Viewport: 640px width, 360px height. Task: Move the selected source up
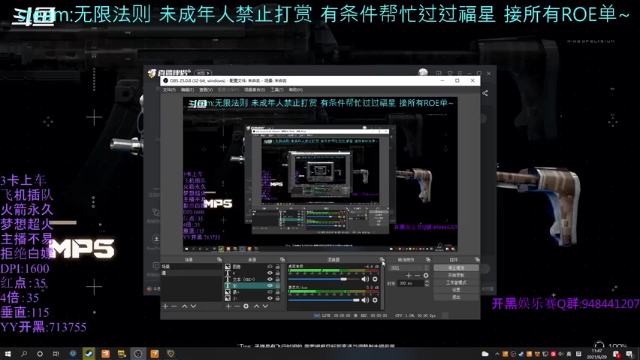tap(256, 306)
